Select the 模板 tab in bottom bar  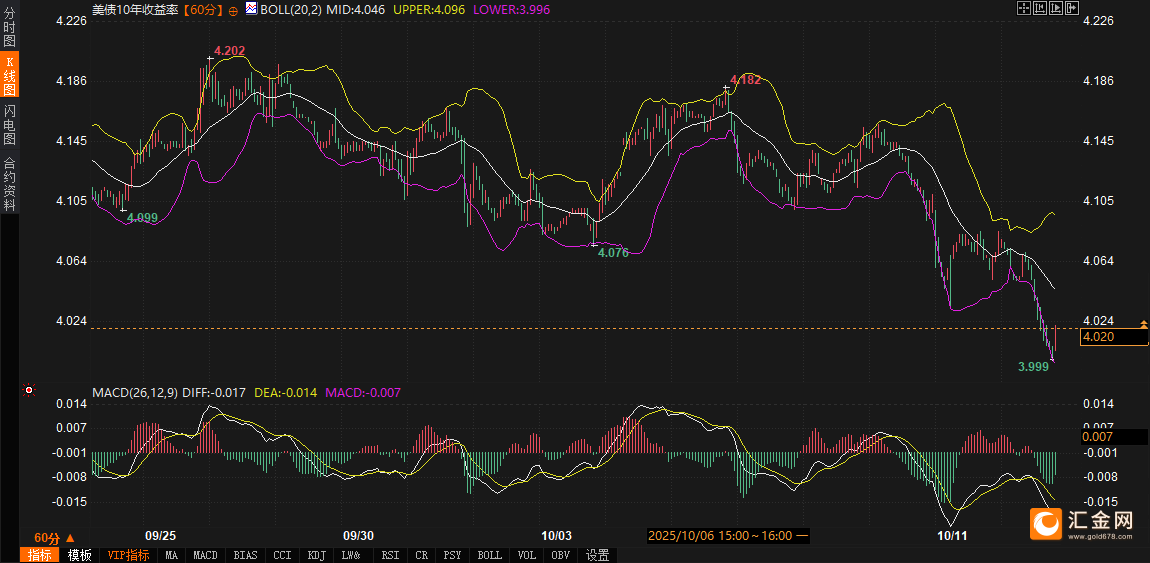point(80,555)
